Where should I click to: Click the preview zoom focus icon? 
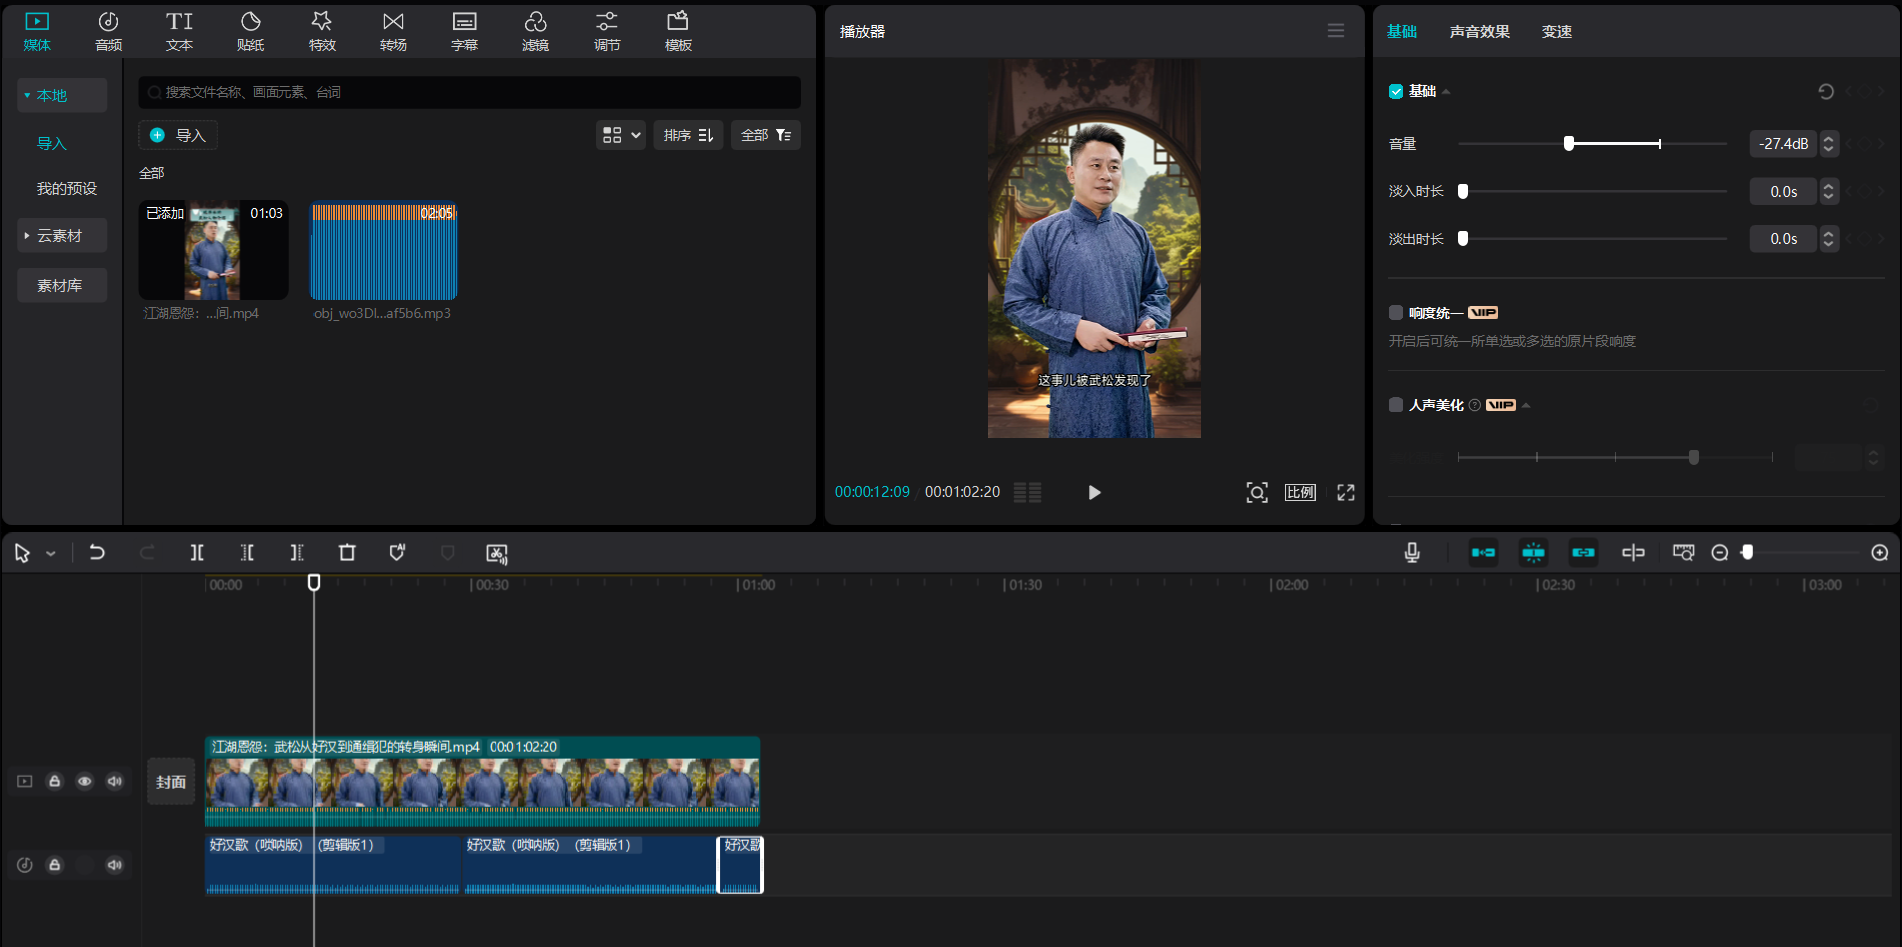click(x=1257, y=492)
